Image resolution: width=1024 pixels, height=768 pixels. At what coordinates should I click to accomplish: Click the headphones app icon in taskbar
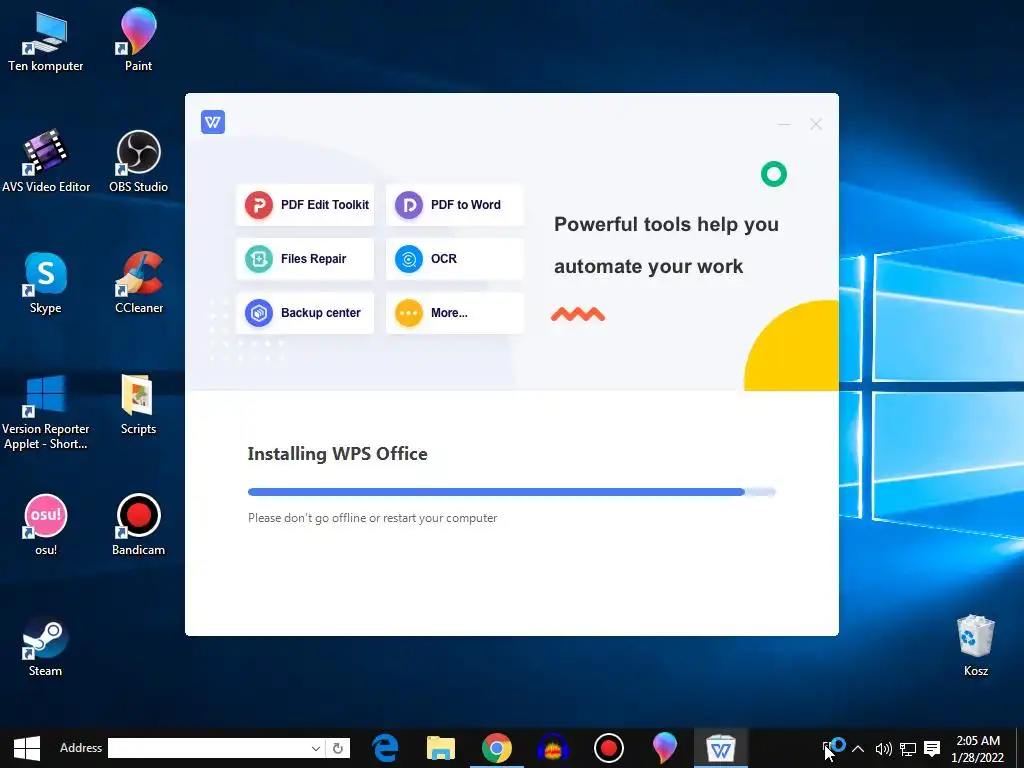(552, 748)
